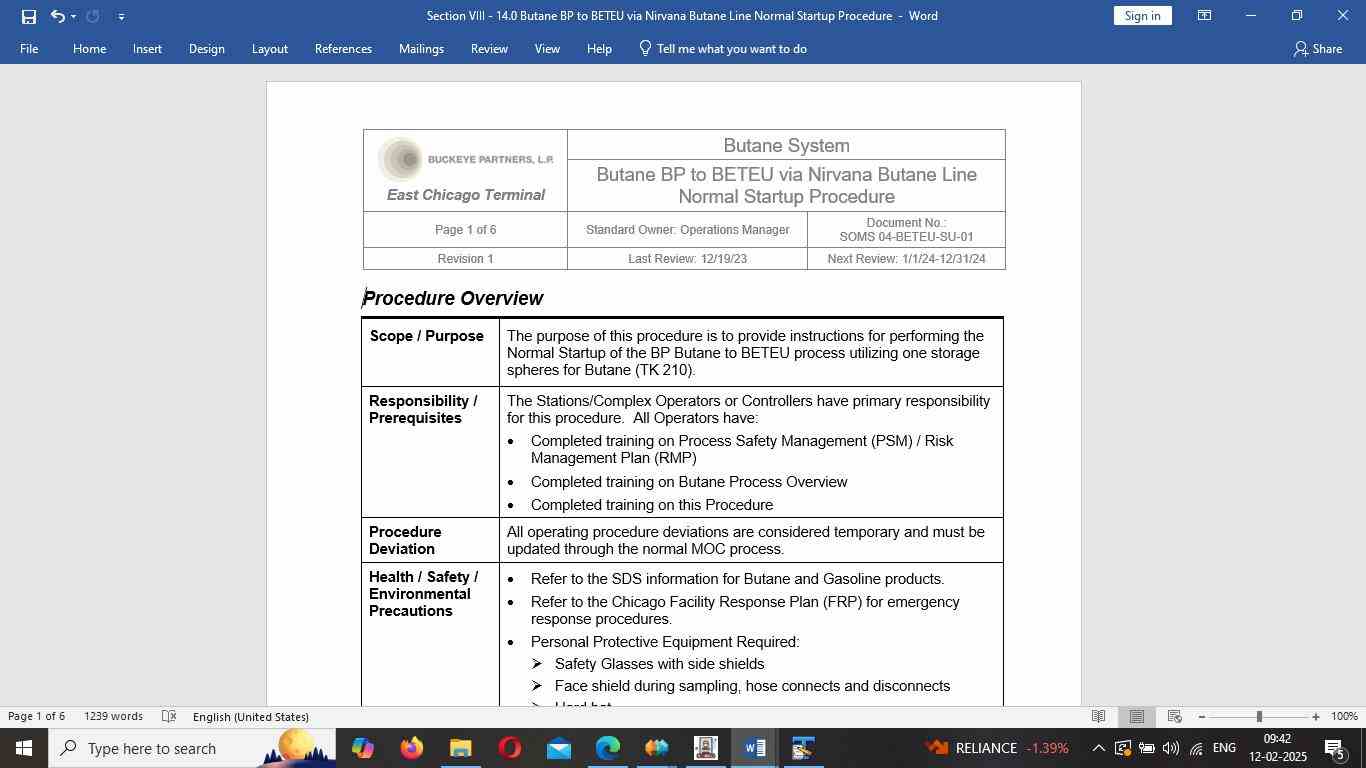Zoom in with the plus button

(x=1316, y=717)
